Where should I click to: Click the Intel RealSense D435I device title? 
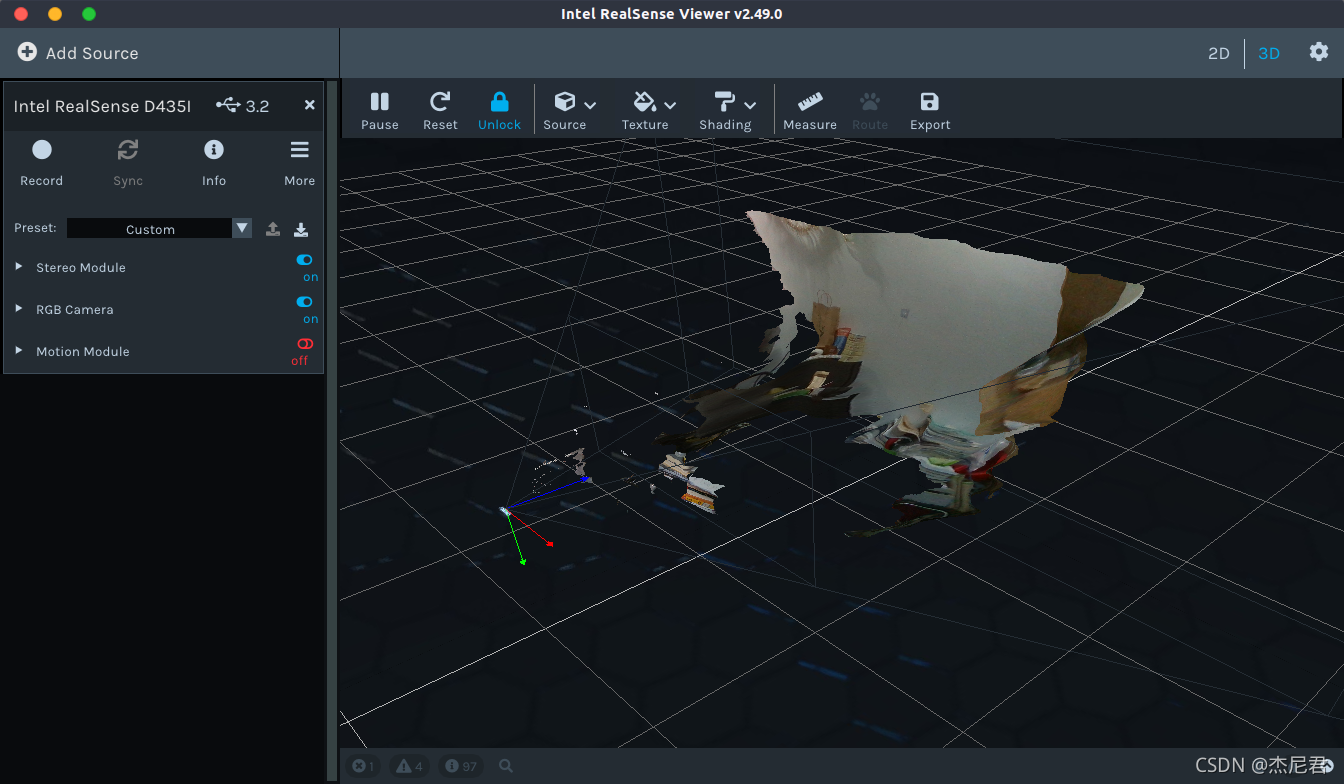(x=102, y=106)
